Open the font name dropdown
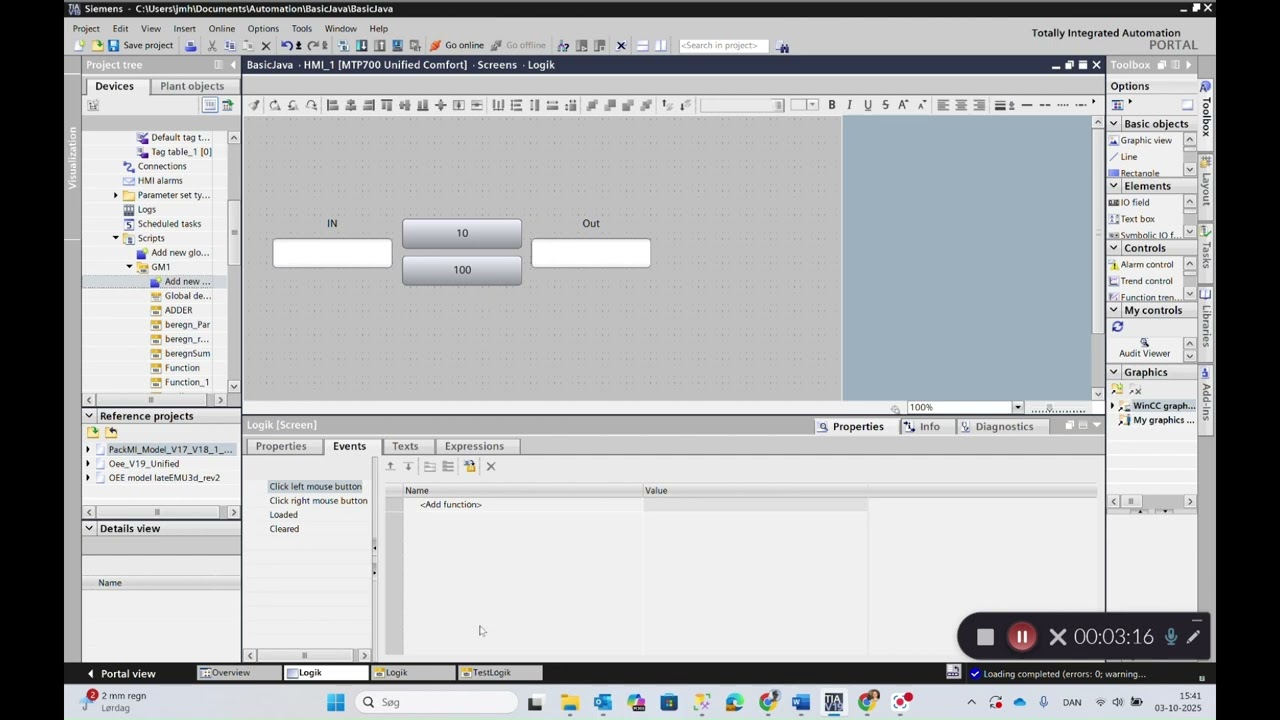The height and width of the screenshot is (720, 1280). click(779, 105)
